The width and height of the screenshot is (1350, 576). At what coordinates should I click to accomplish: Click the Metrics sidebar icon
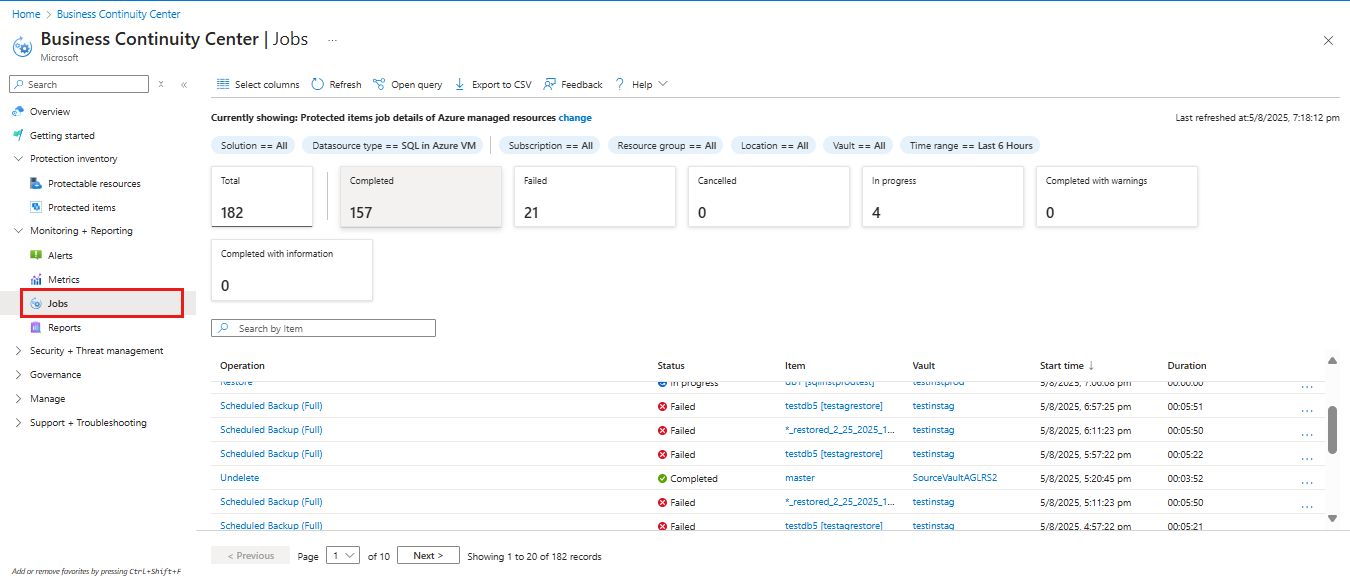click(36, 279)
